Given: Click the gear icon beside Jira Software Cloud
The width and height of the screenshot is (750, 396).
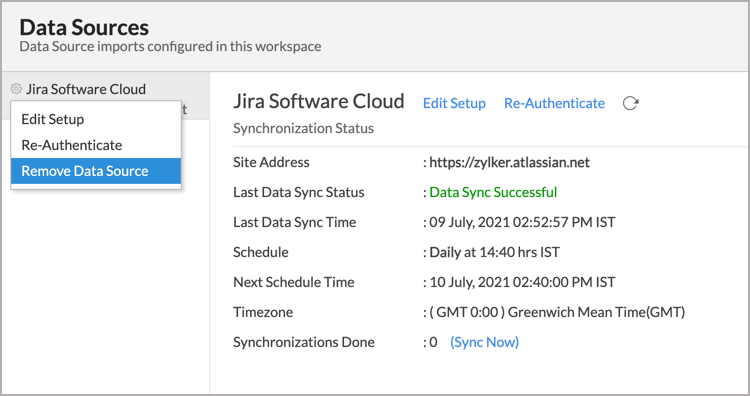Looking at the screenshot, I should 16,89.
